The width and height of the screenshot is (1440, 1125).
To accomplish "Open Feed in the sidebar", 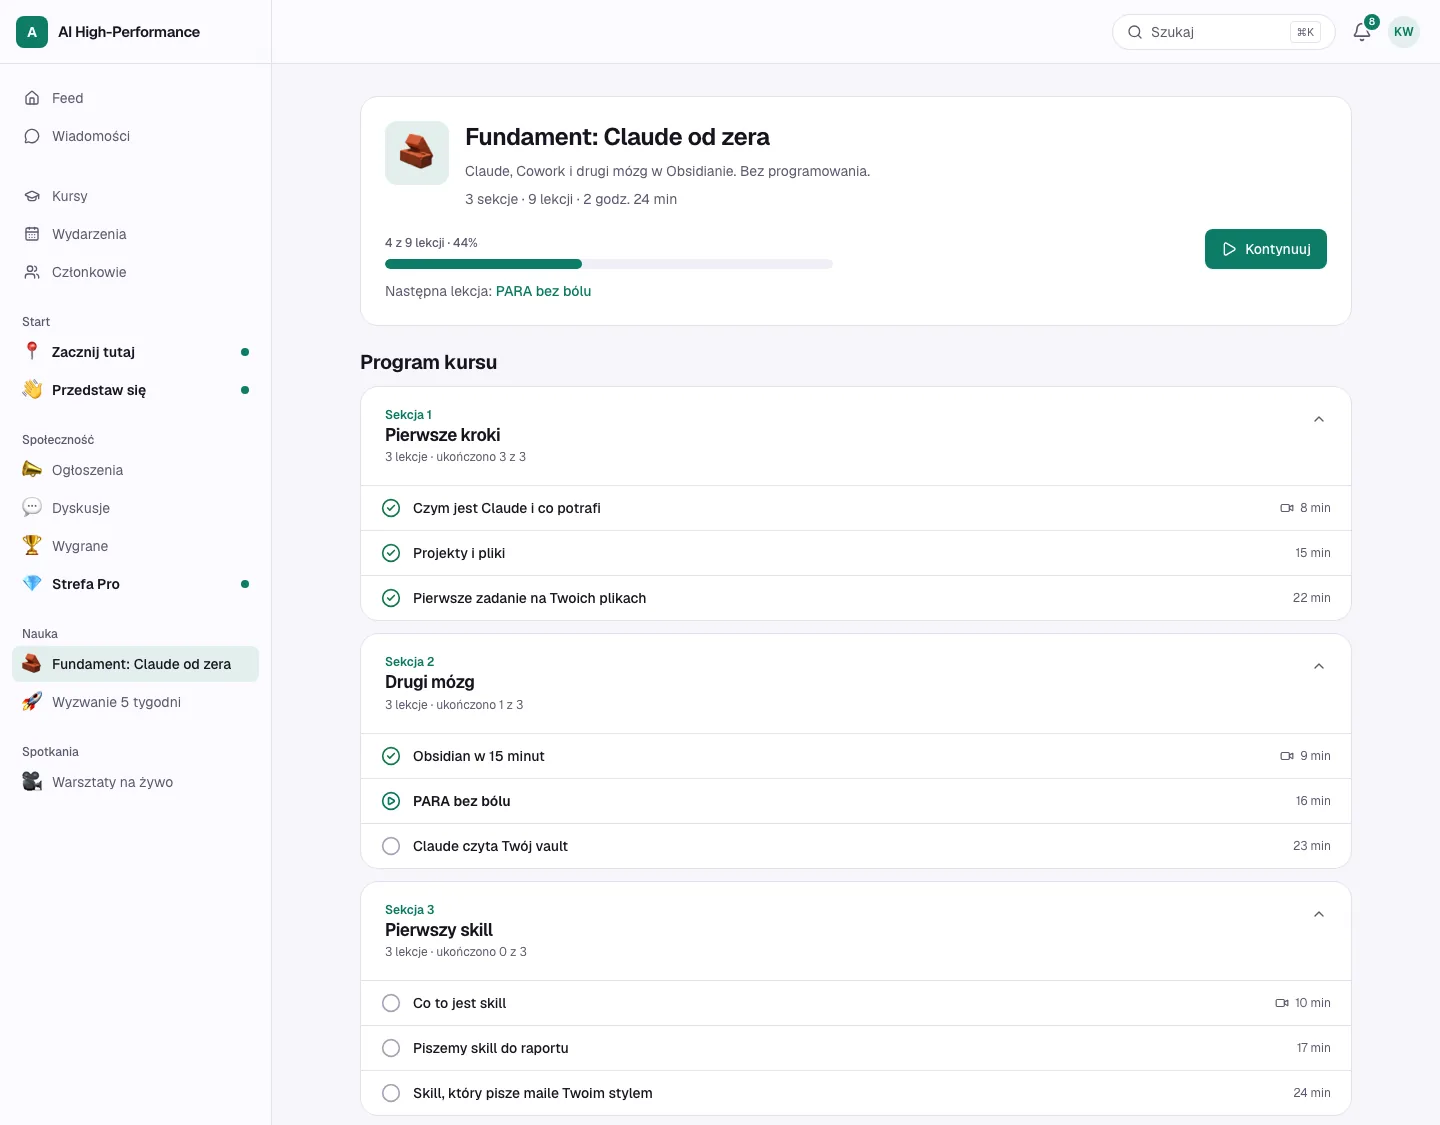I will pos(135,98).
